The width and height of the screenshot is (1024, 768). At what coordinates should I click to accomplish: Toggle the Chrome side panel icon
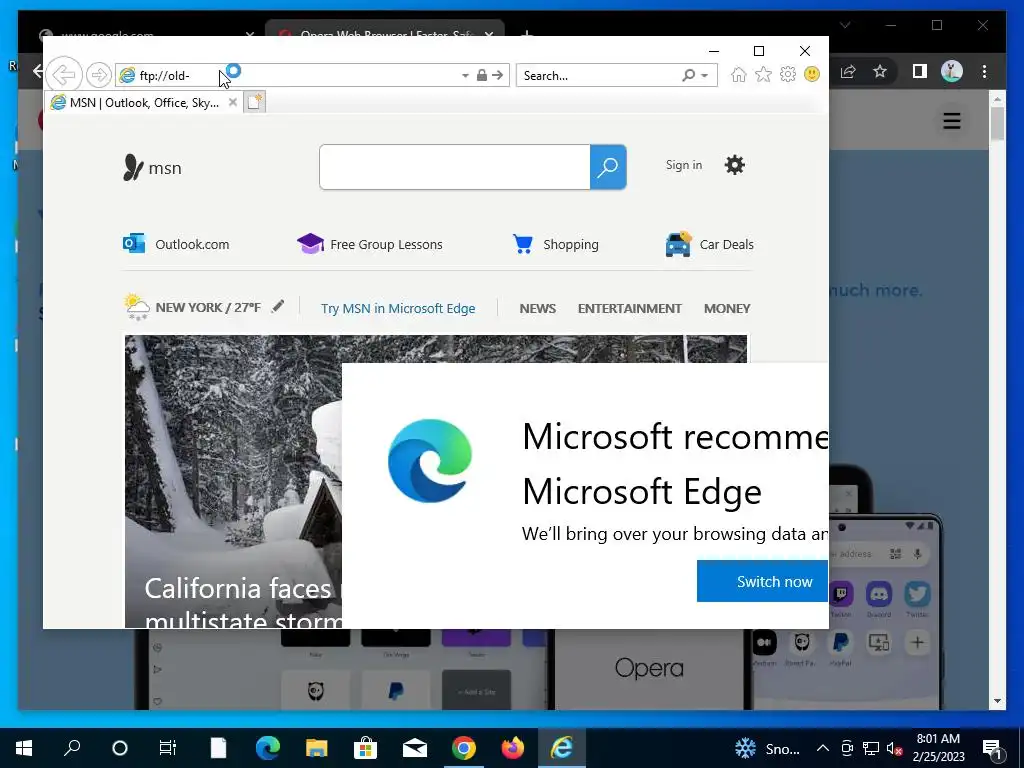tap(920, 71)
